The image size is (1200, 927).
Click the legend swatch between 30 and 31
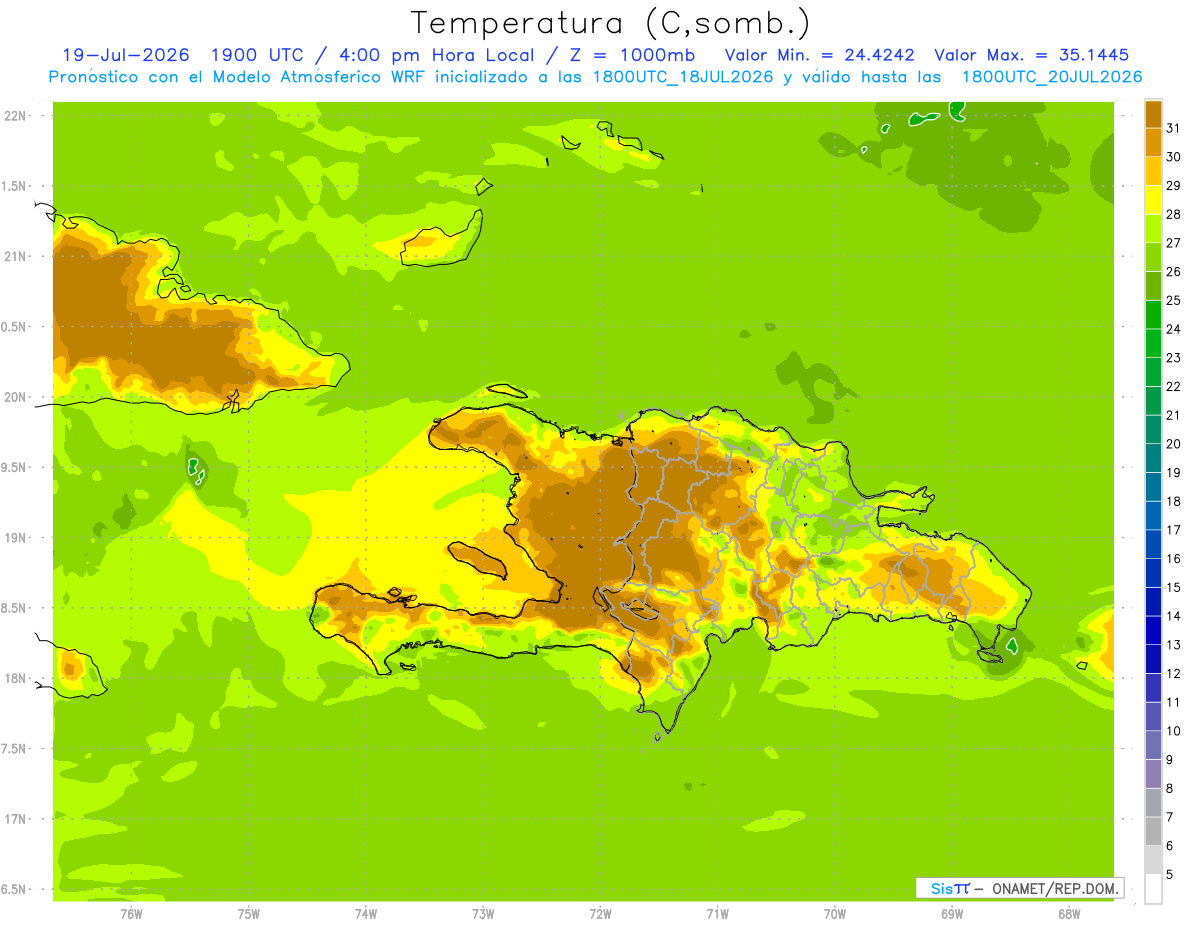(1153, 143)
